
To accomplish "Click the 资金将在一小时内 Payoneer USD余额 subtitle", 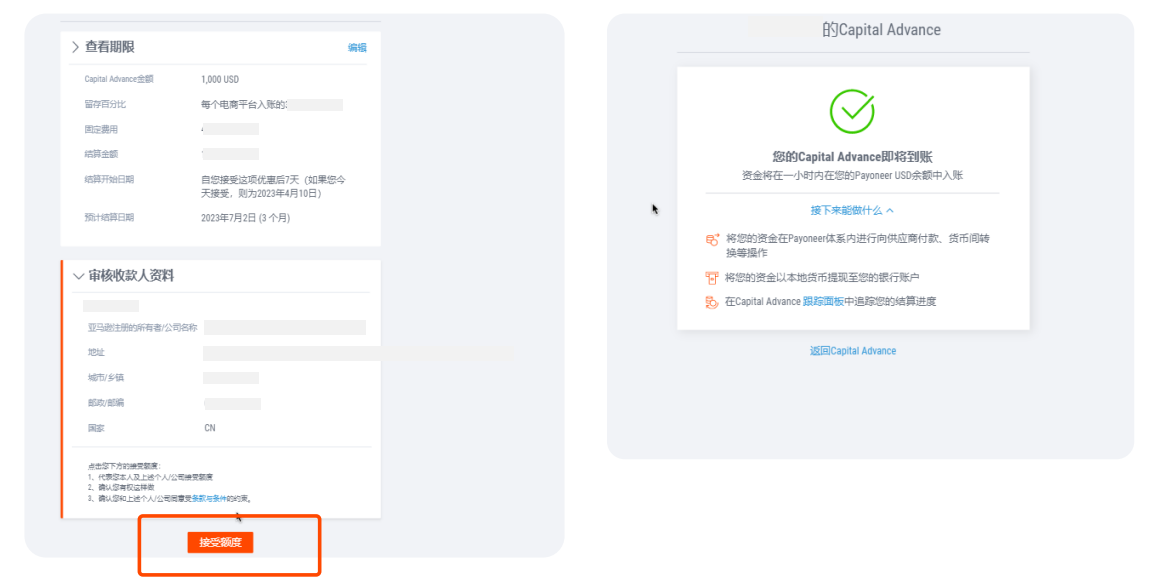I will tap(852, 176).
